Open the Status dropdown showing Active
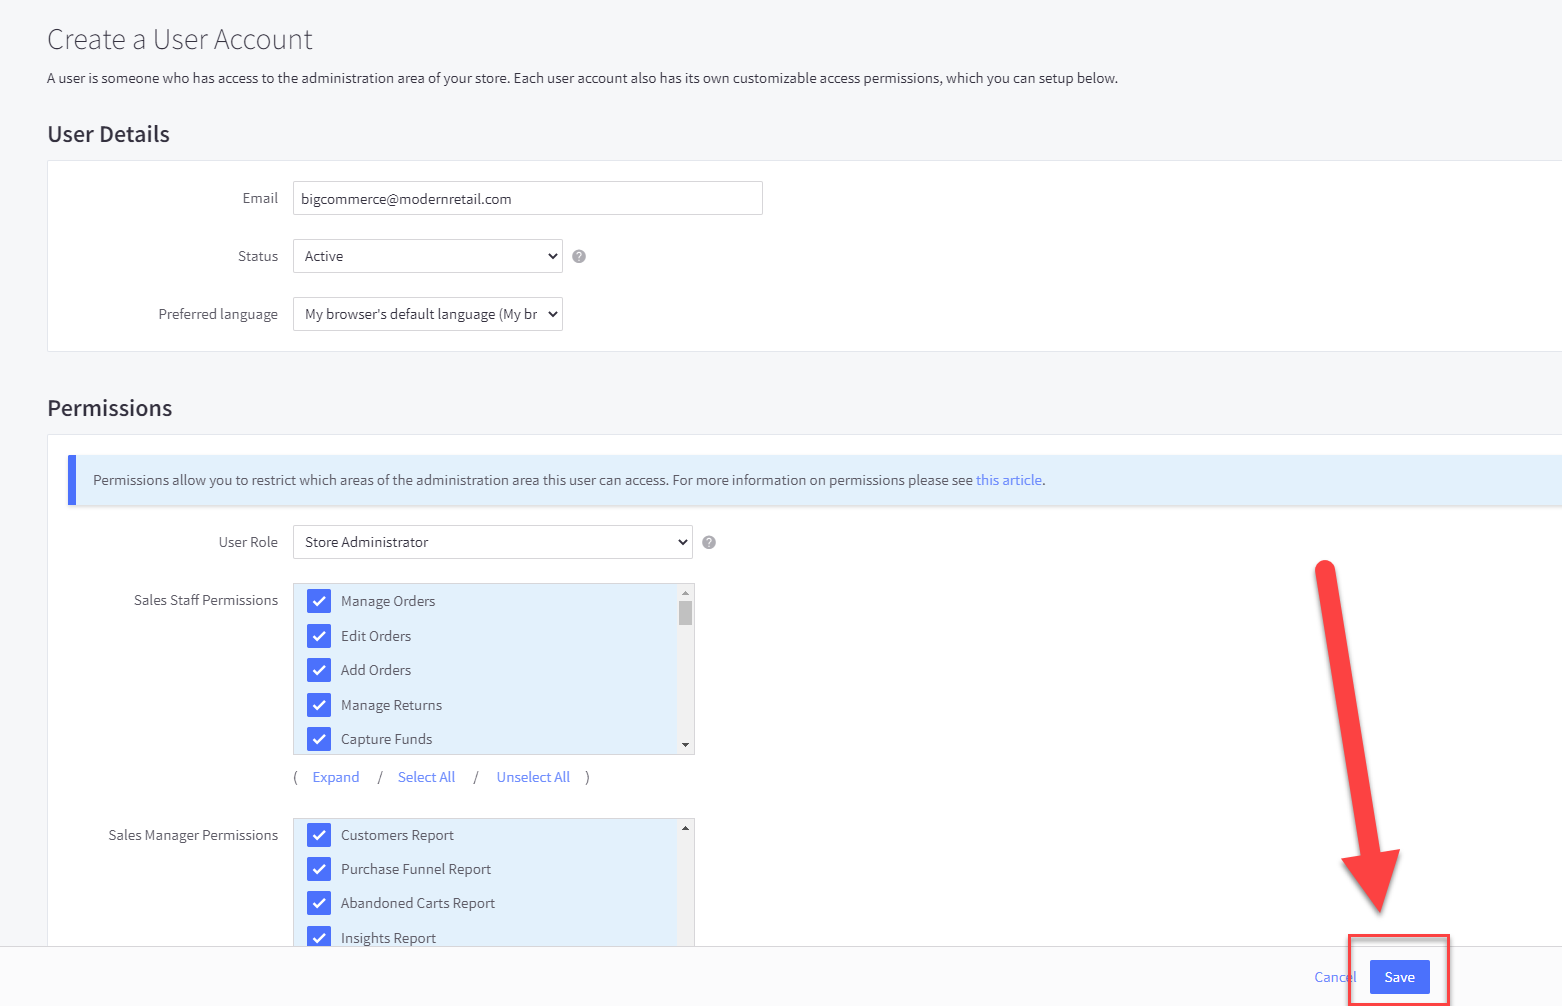This screenshot has width=1562, height=1006. (428, 256)
